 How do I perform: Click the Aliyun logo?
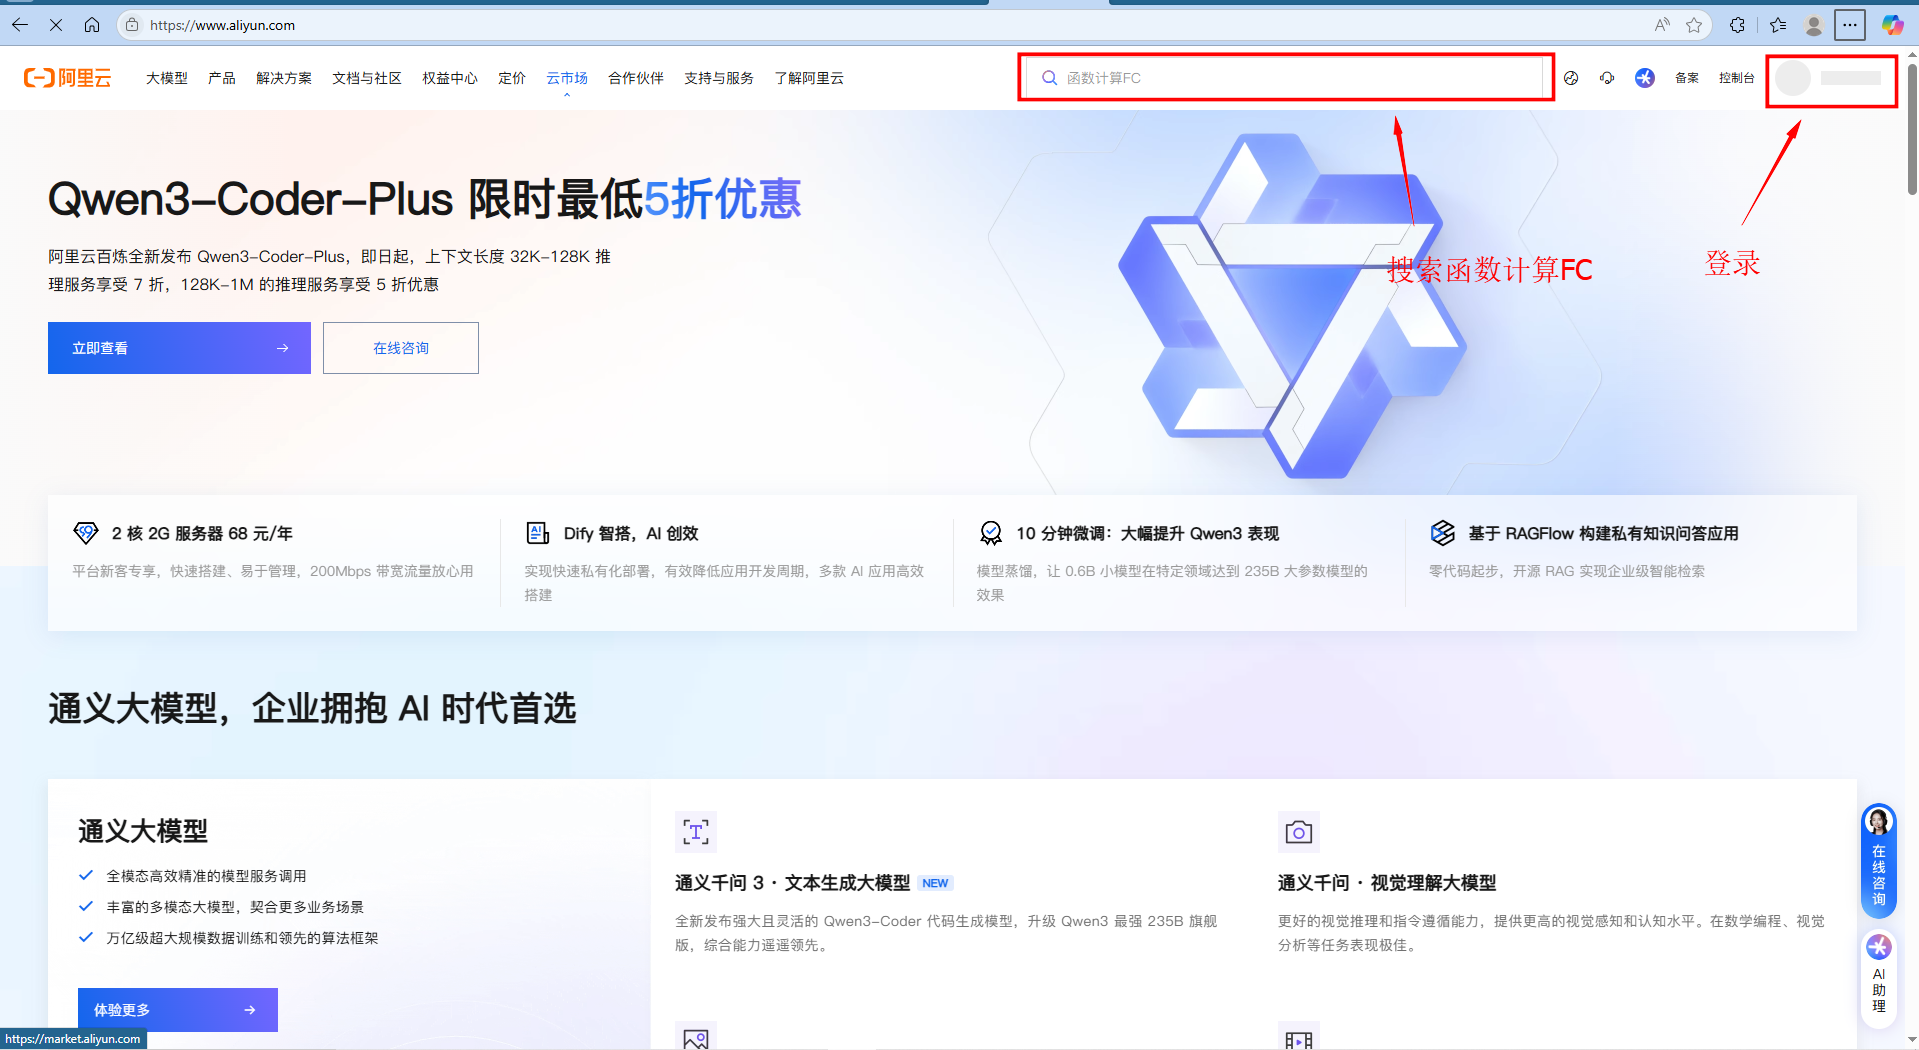tap(68, 78)
